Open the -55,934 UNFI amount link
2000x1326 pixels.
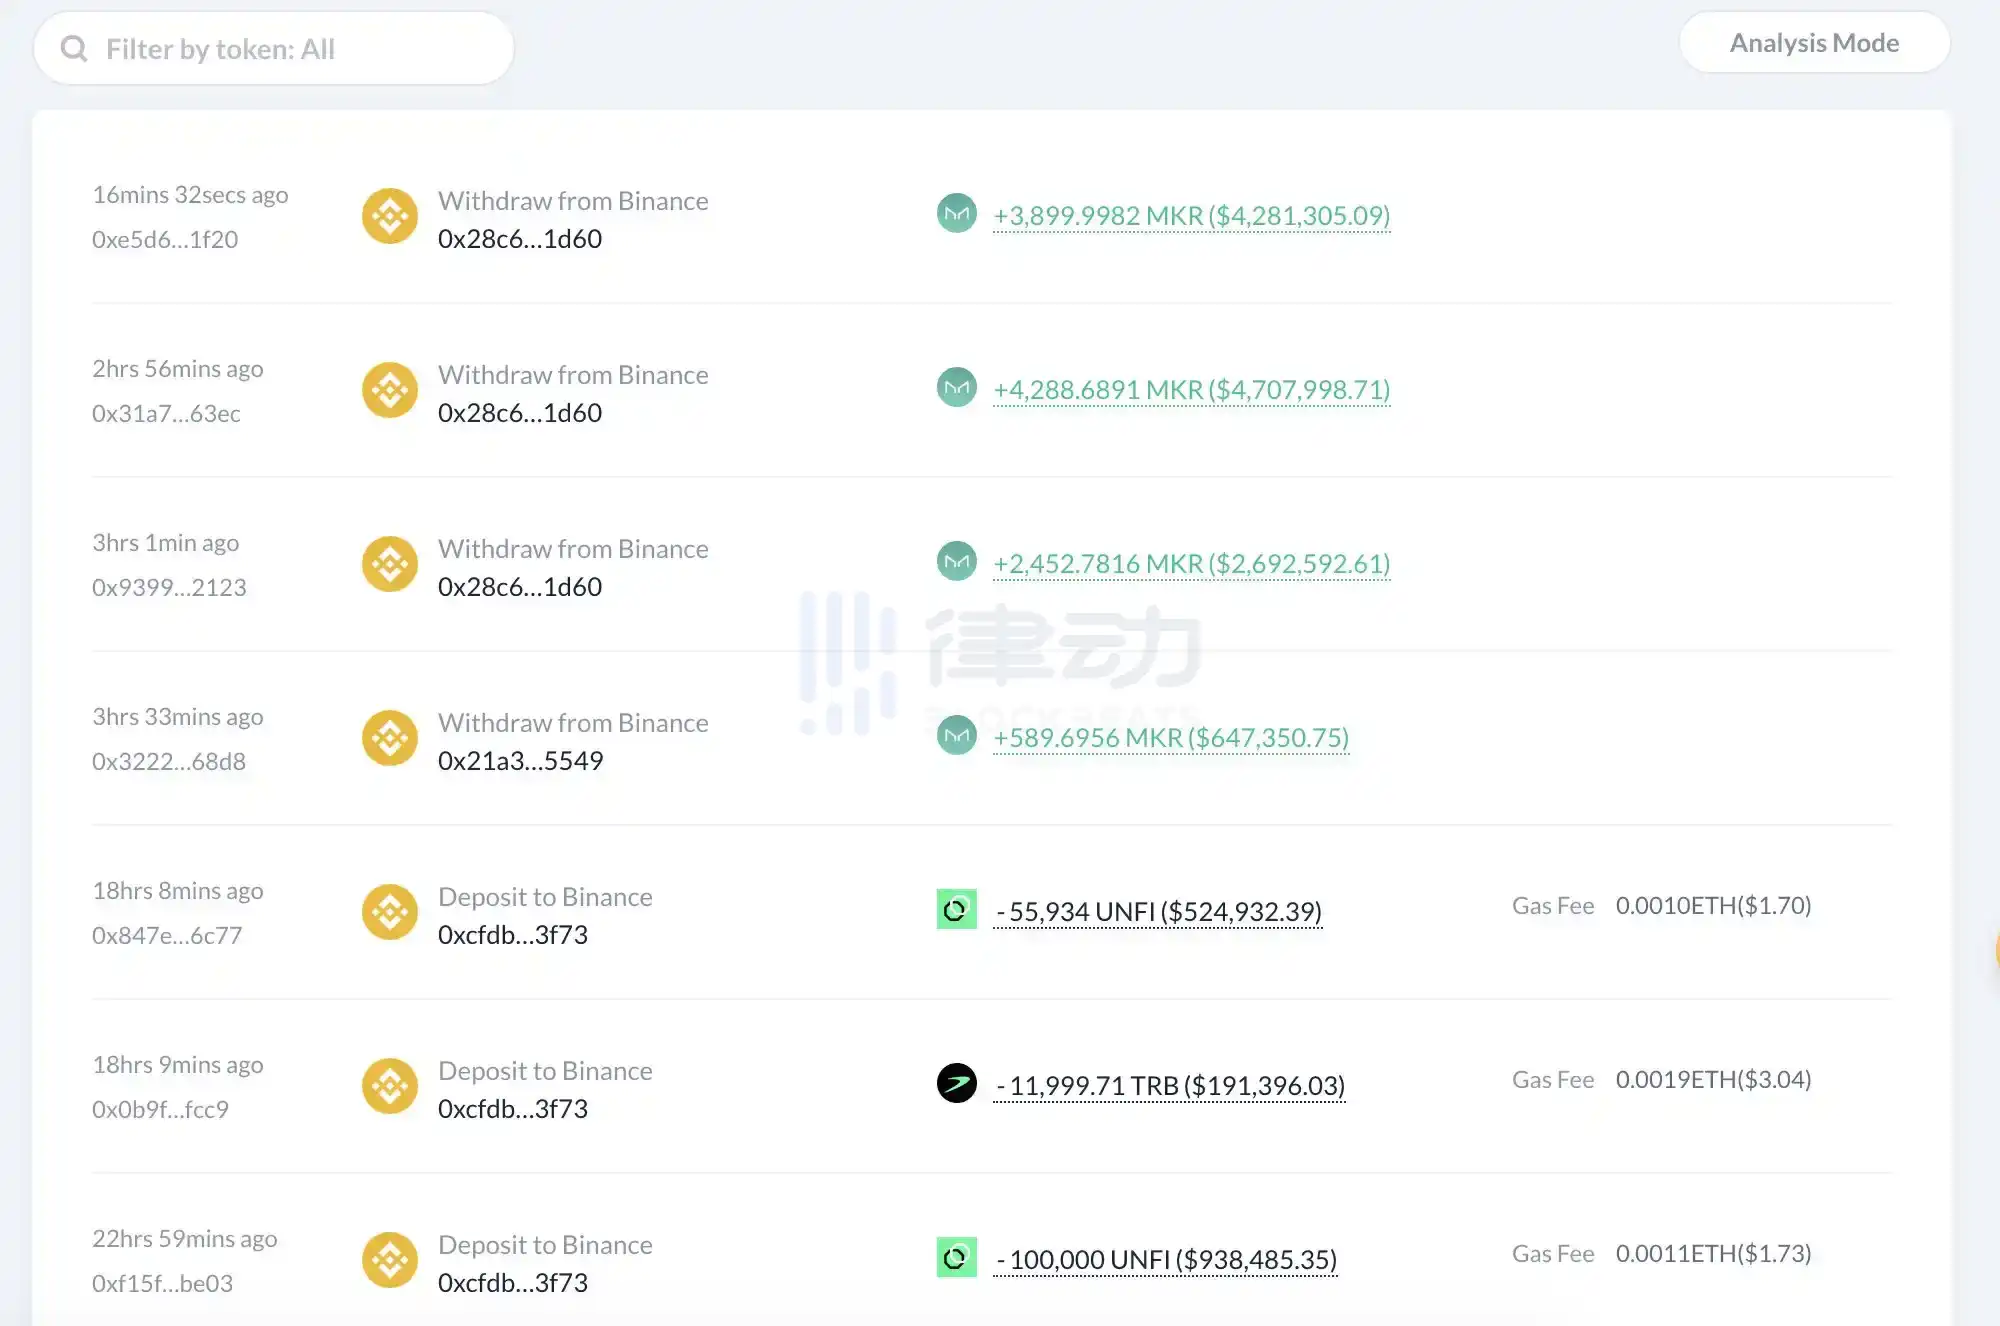pyautogui.click(x=1158, y=912)
